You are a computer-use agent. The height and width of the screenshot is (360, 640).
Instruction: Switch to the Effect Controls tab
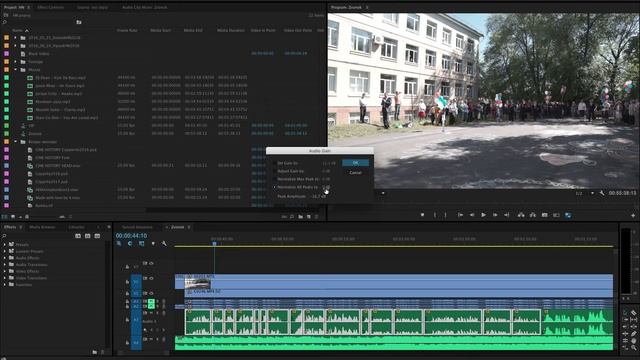tap(50, 7)
